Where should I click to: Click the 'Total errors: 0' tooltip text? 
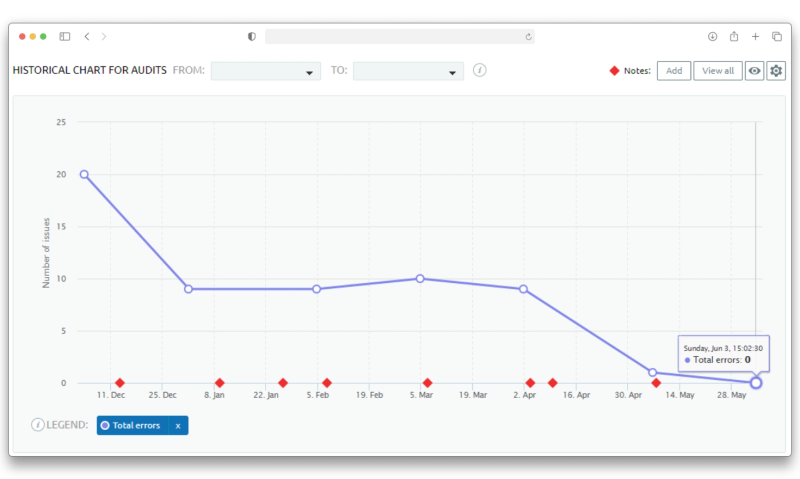coord(721,360)
